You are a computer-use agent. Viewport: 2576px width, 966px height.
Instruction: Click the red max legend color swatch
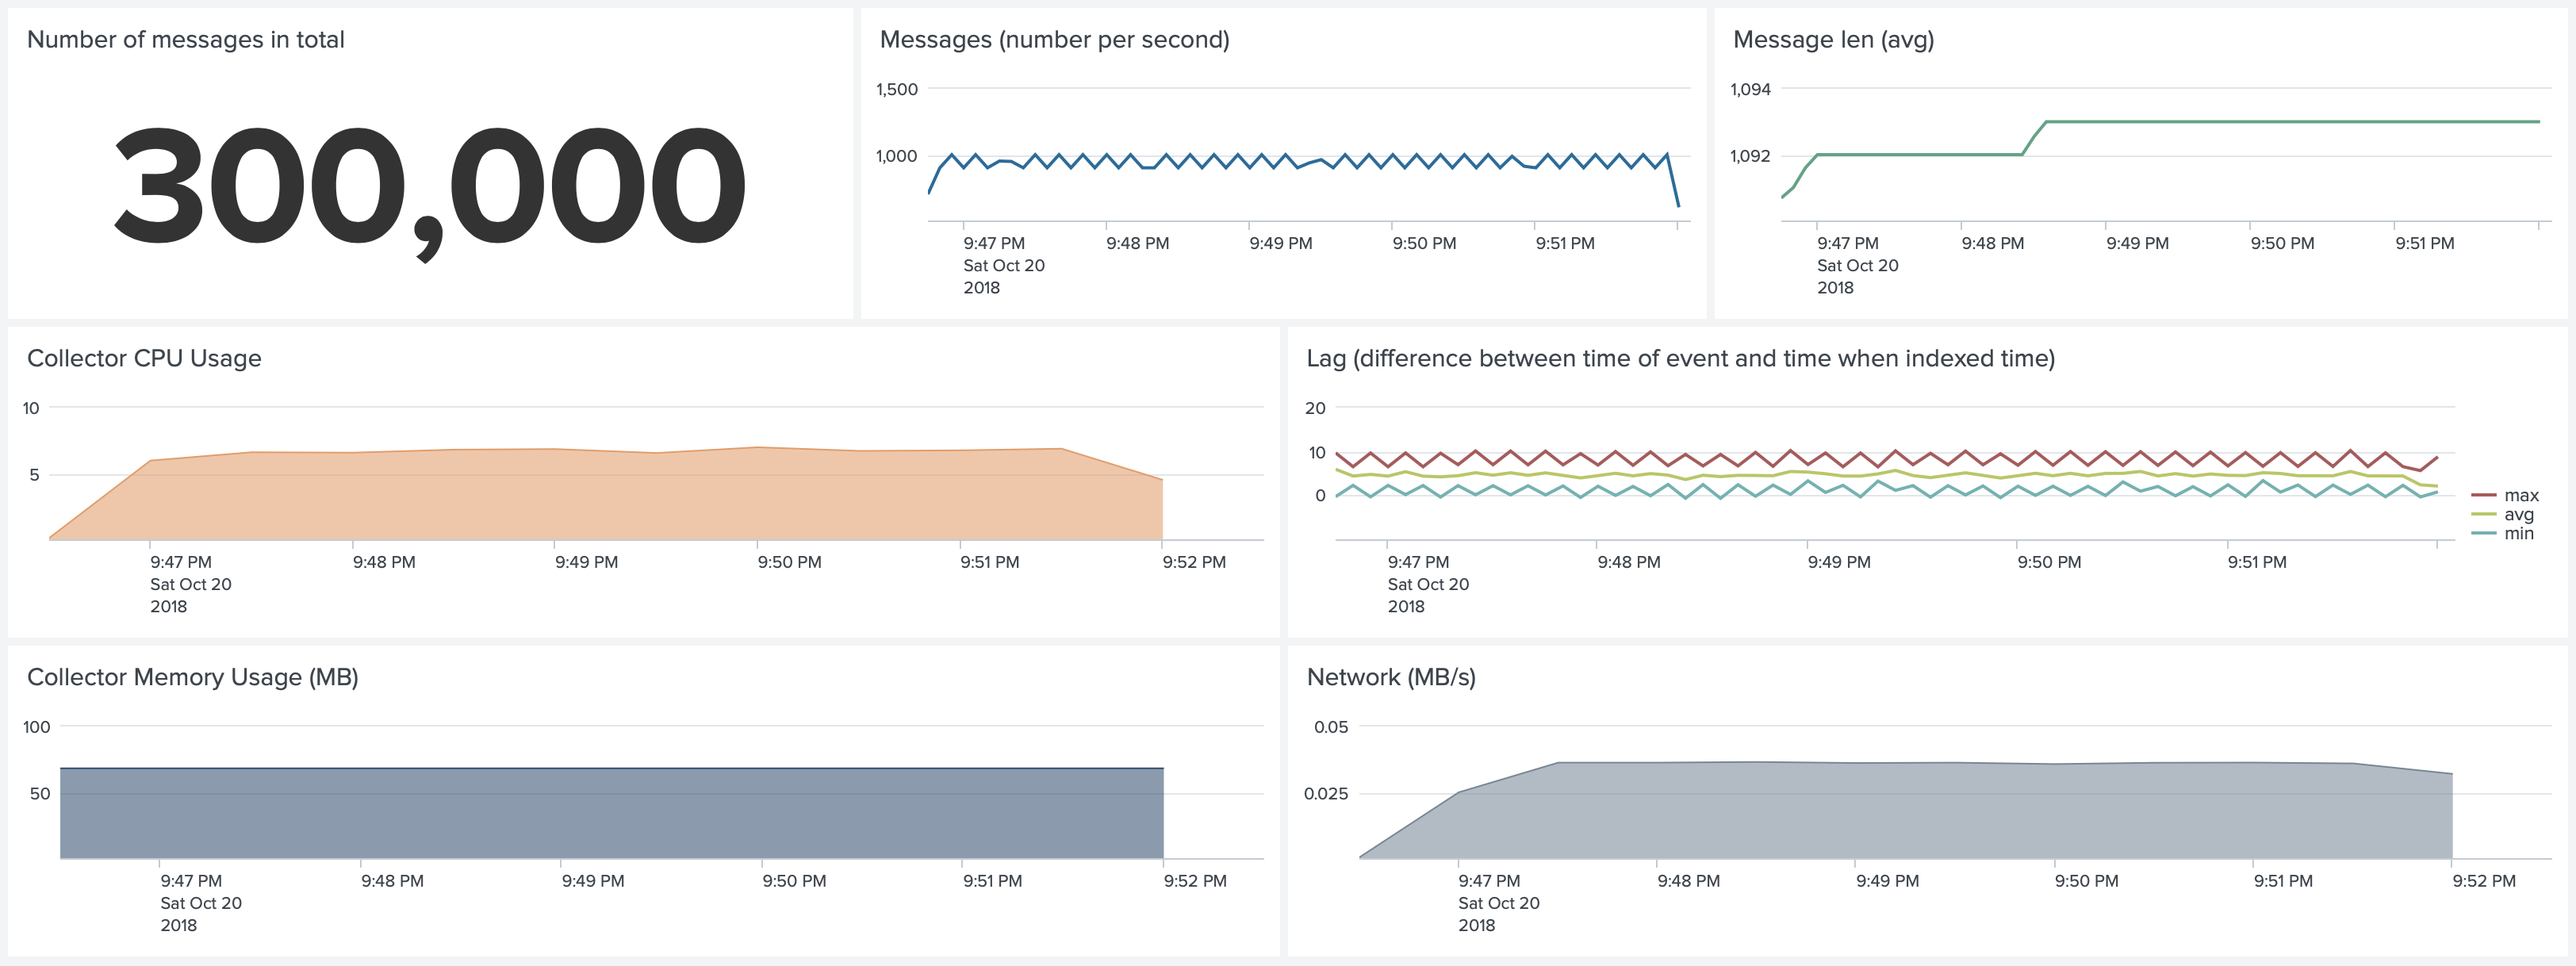pyautogui.click(x=2483, y=496)
